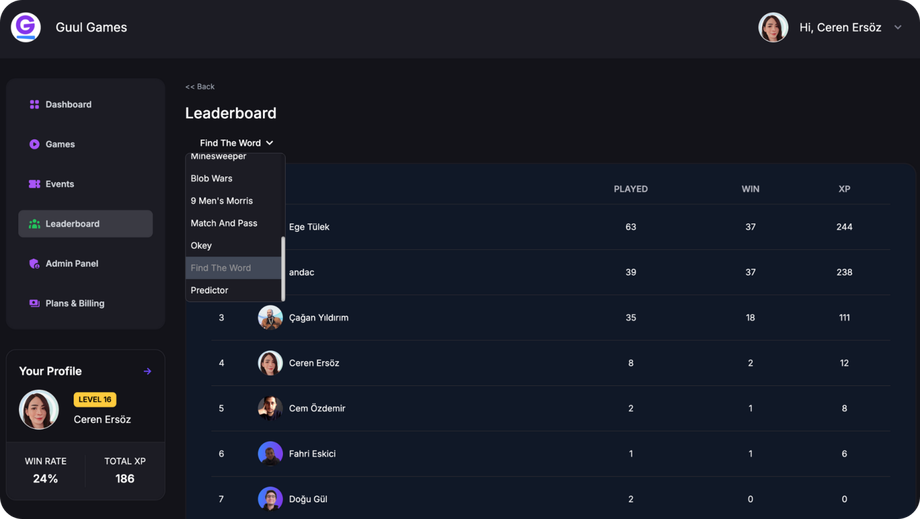Pick Okey from the game list
Screen dimensions: 920x519
click(202, 245)
